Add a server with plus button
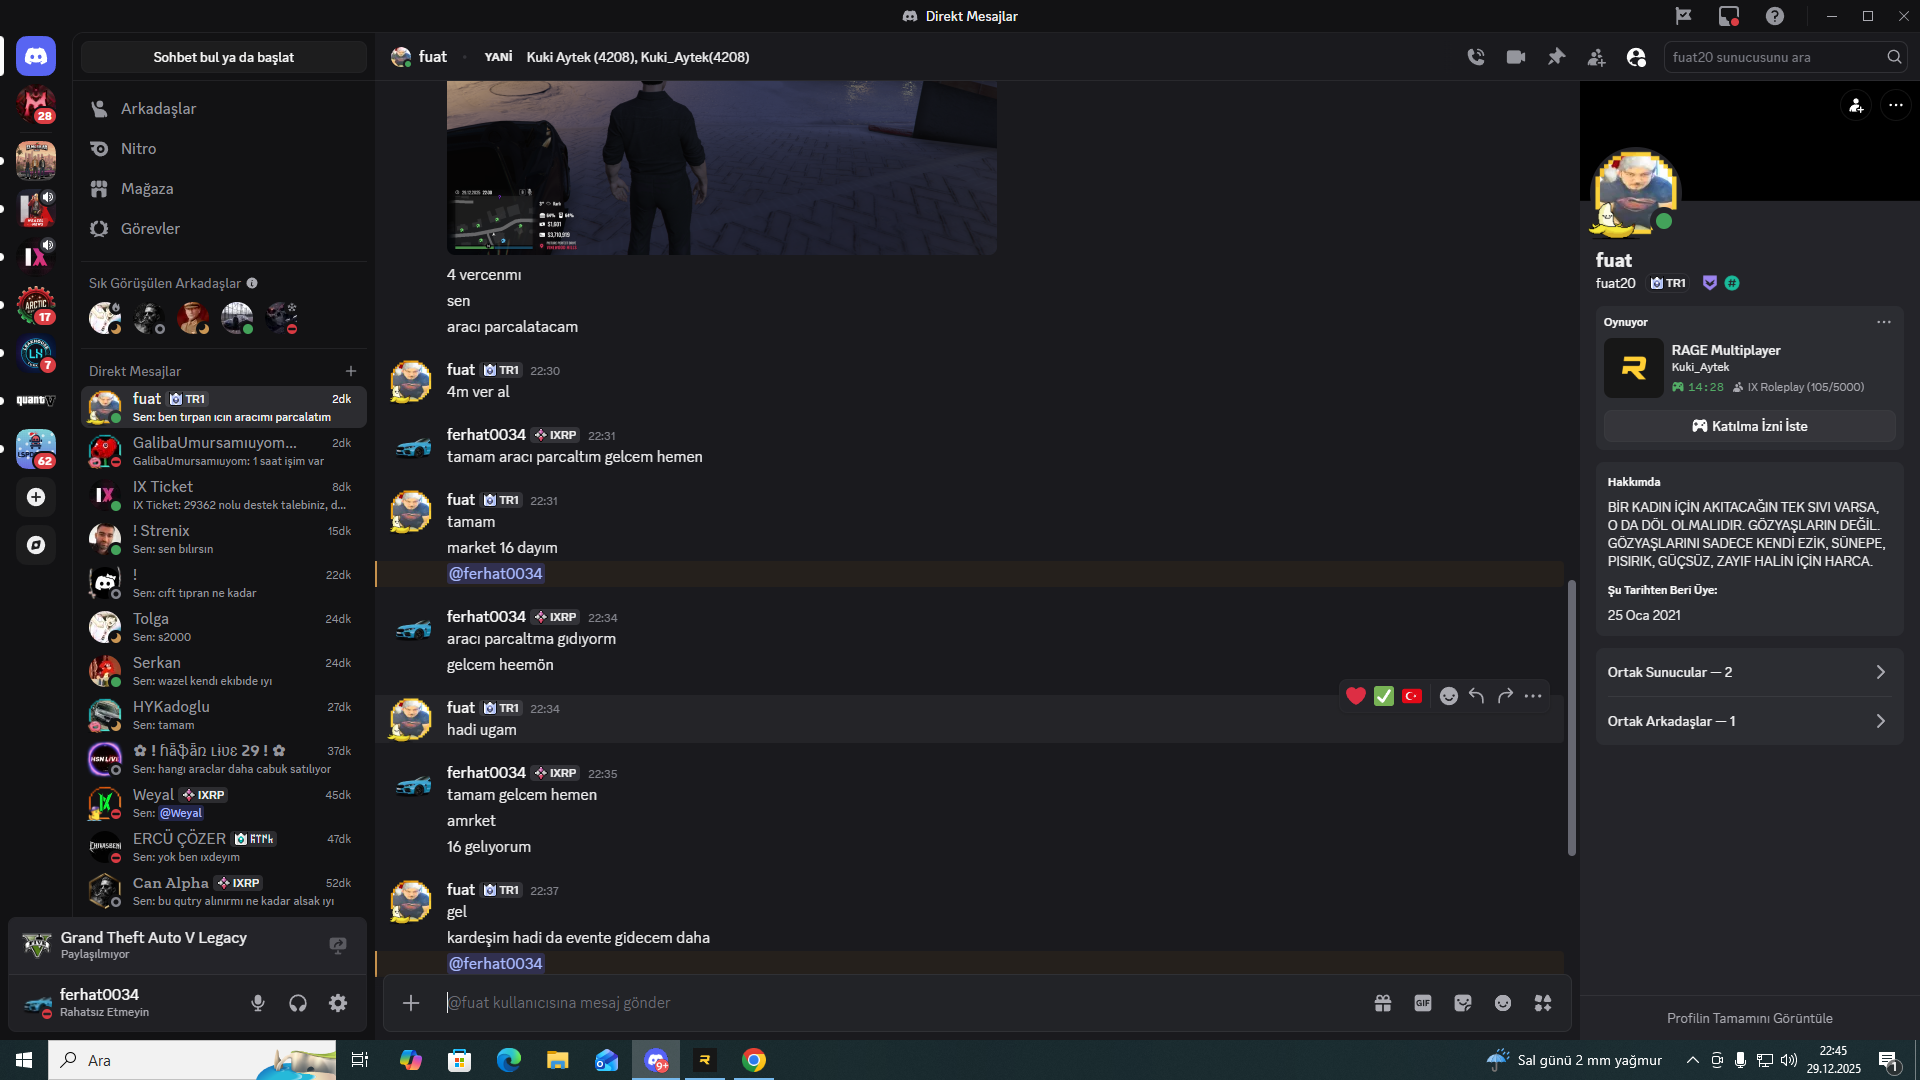 pyautogui.click(x=36, y=497)
